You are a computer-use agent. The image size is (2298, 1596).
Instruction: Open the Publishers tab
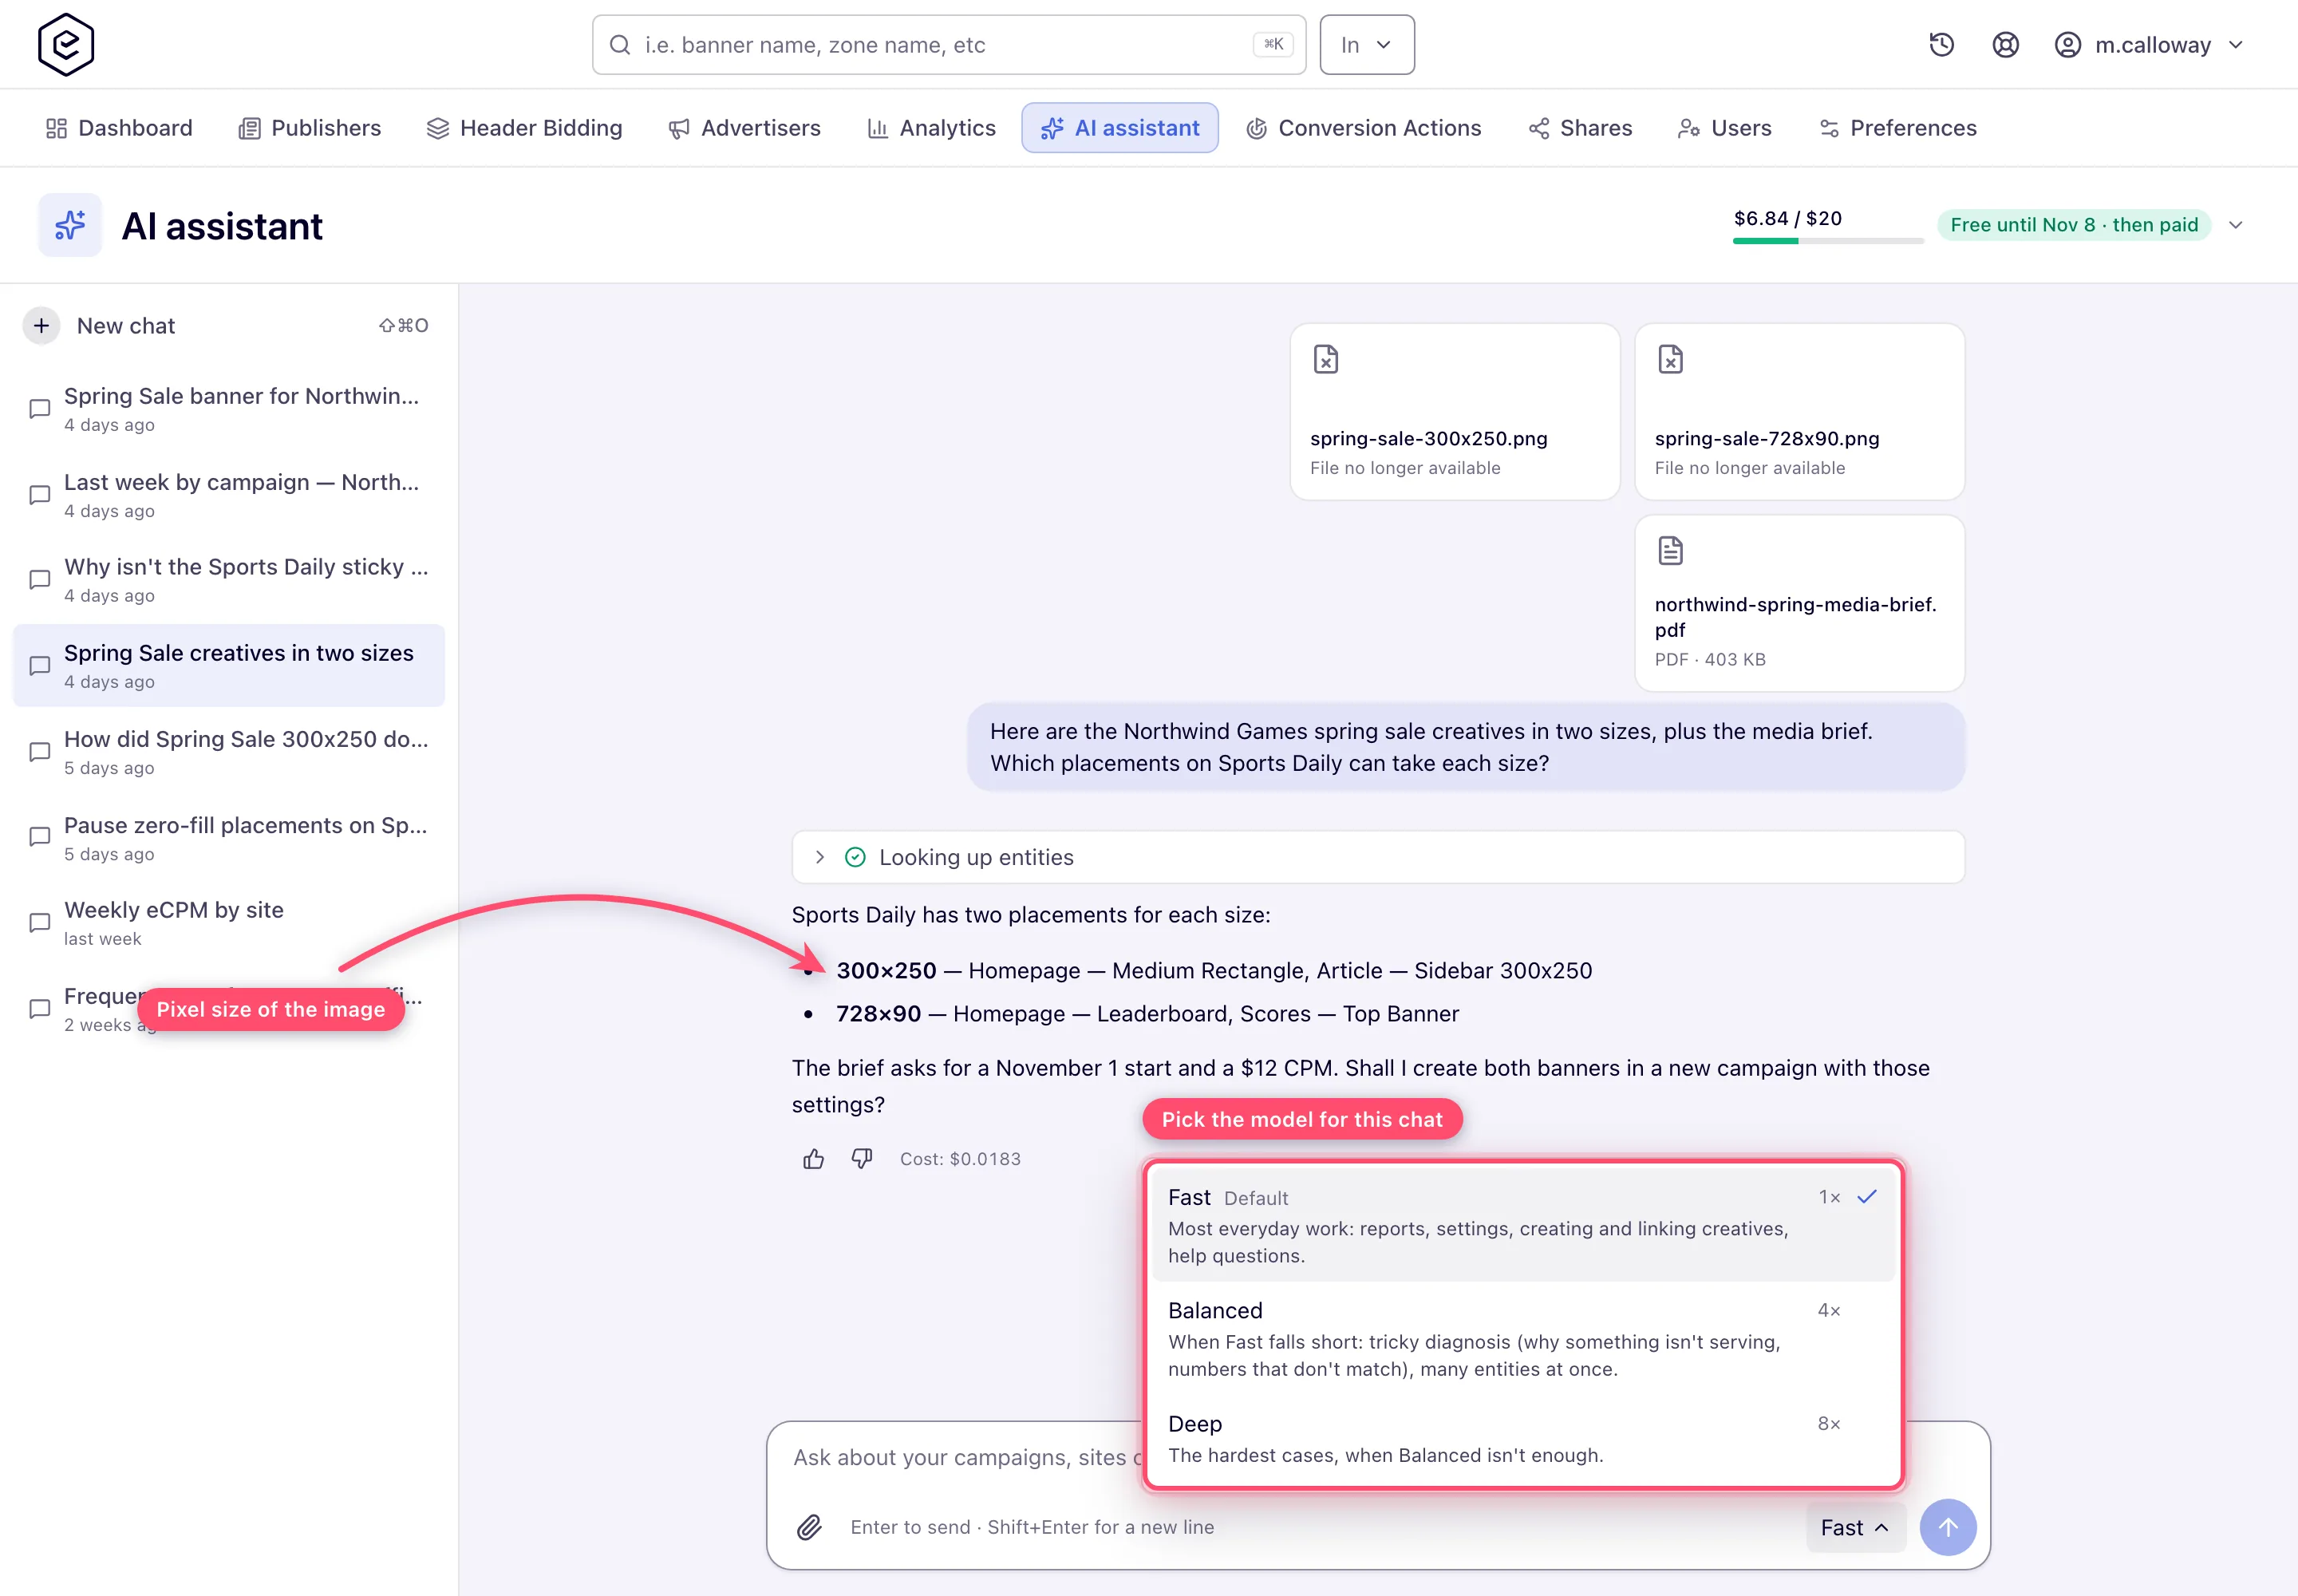click(x=310, y=128)
